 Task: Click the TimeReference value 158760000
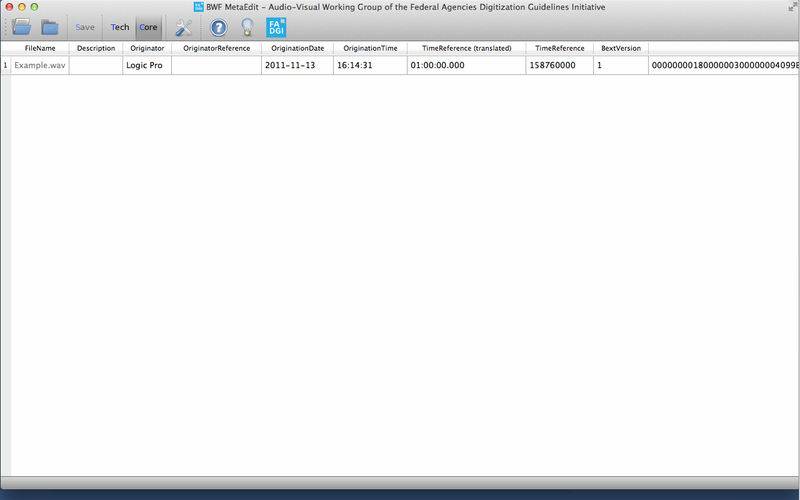coord(560,65)
